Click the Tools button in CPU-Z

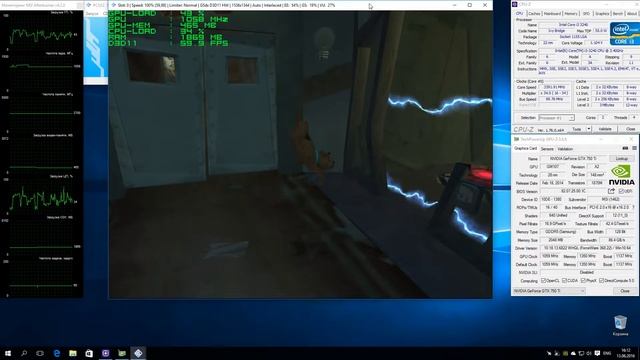pos(576,129)
